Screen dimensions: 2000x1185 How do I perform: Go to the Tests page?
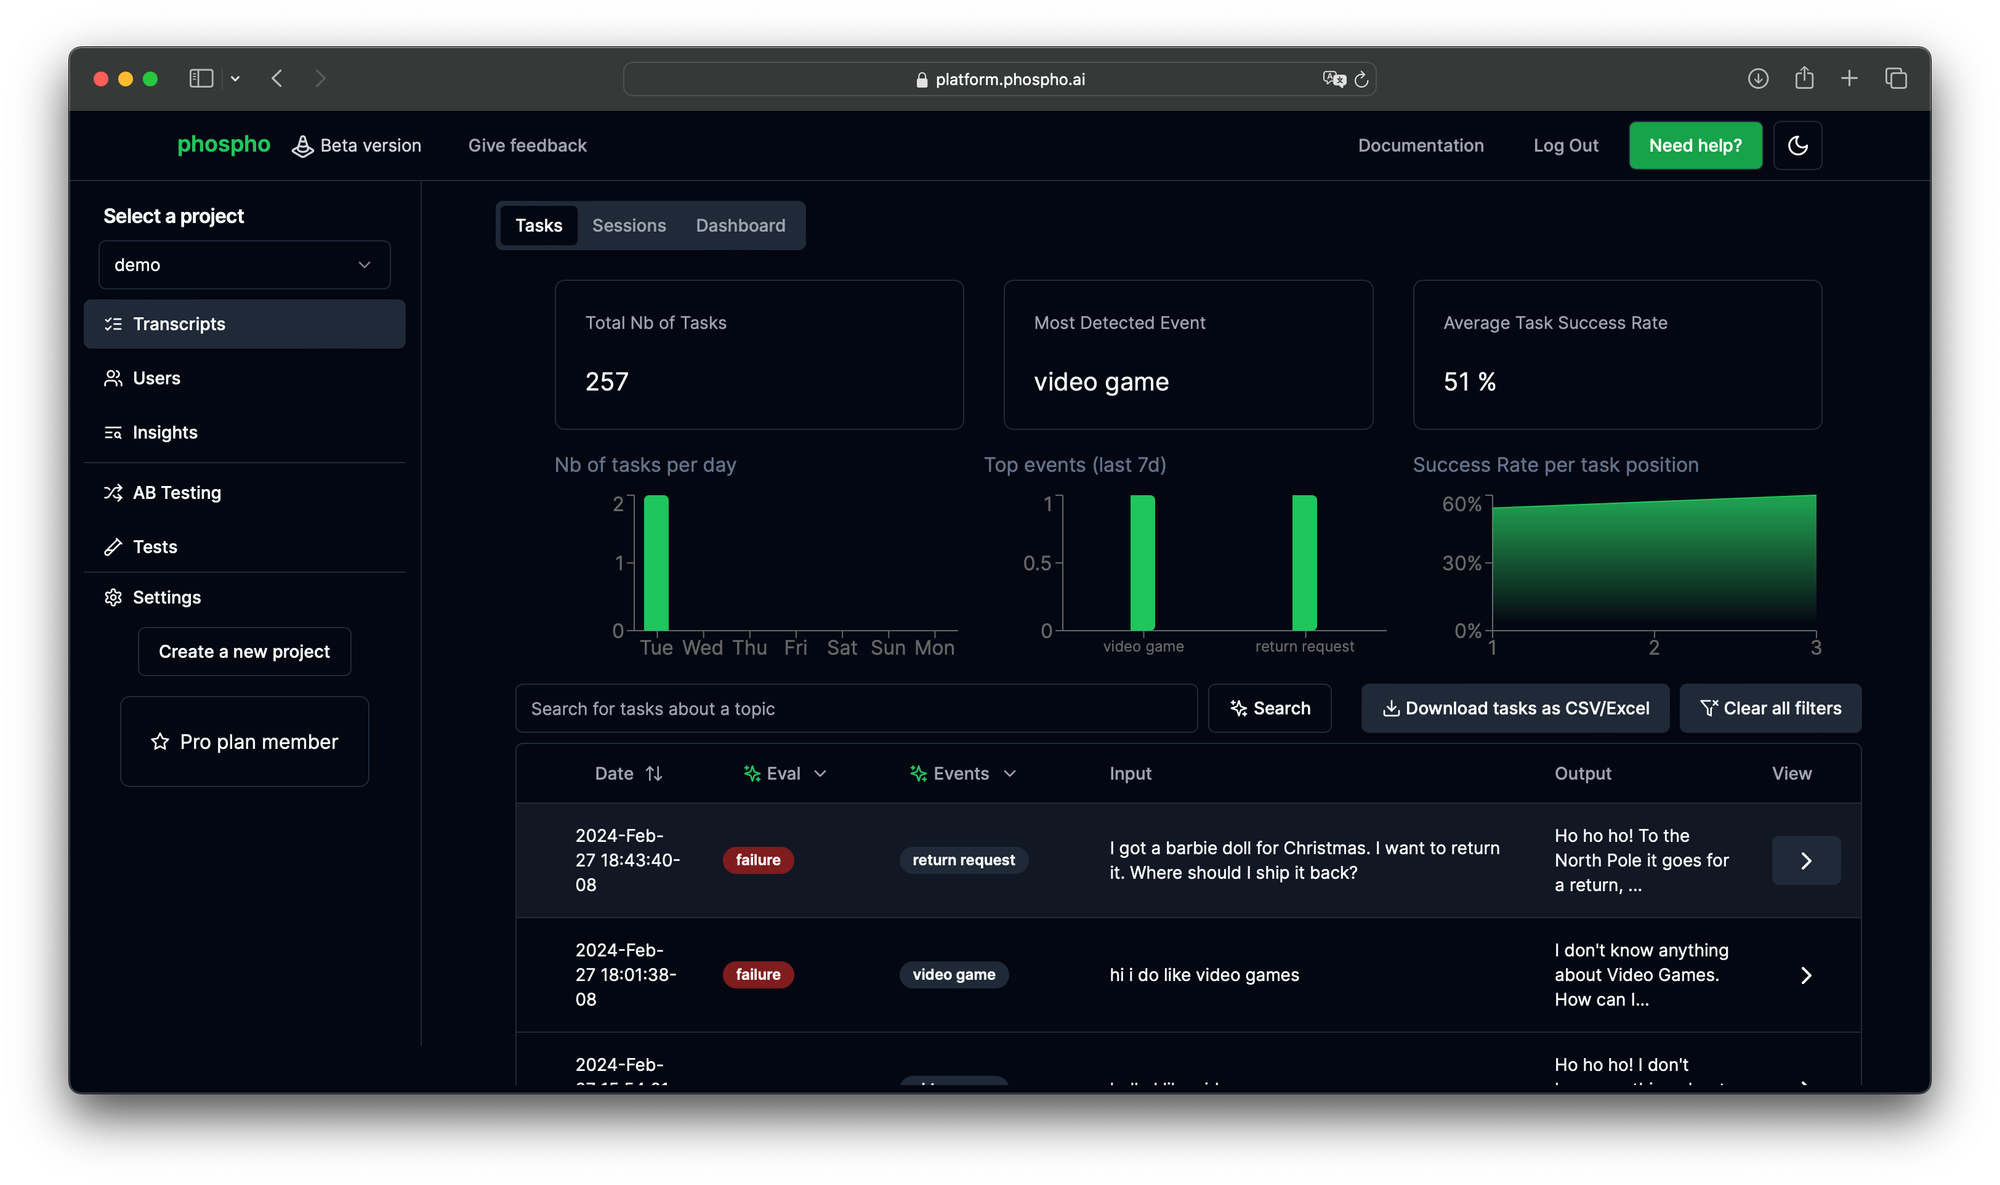click(x=154, y=546)
